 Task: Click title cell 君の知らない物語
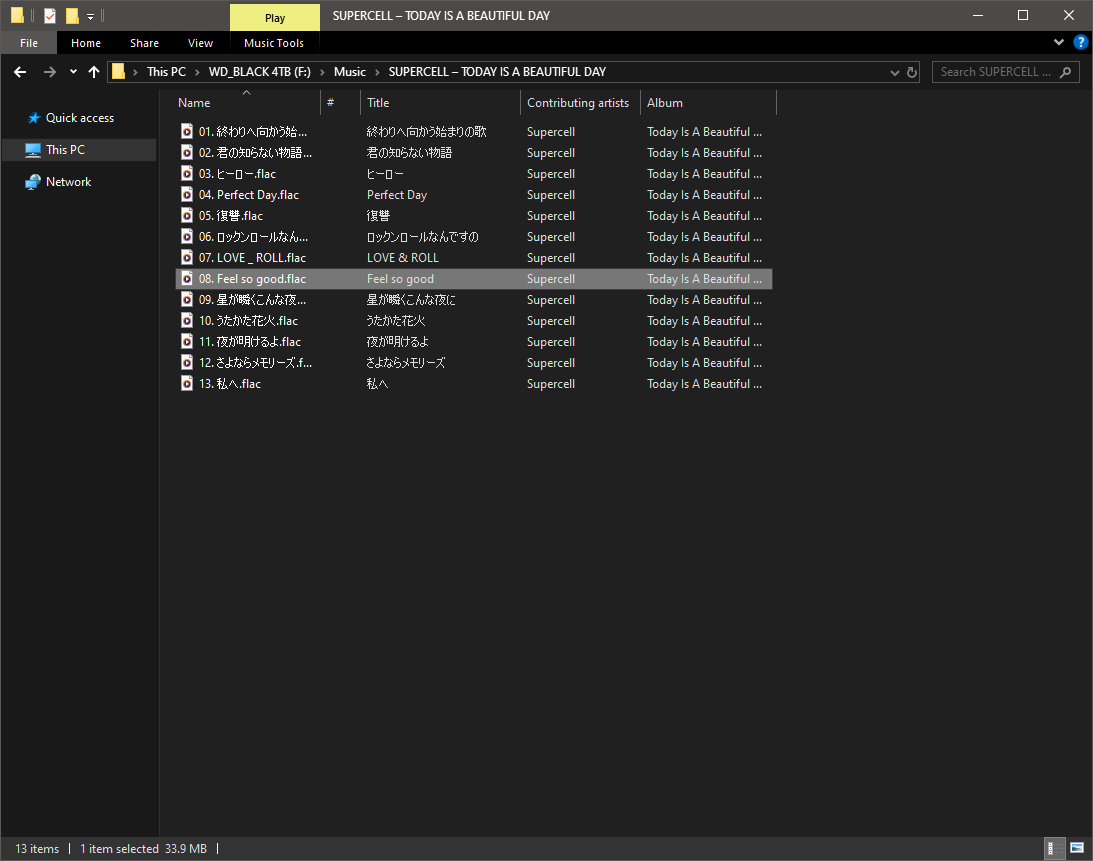tap(409, 153)
